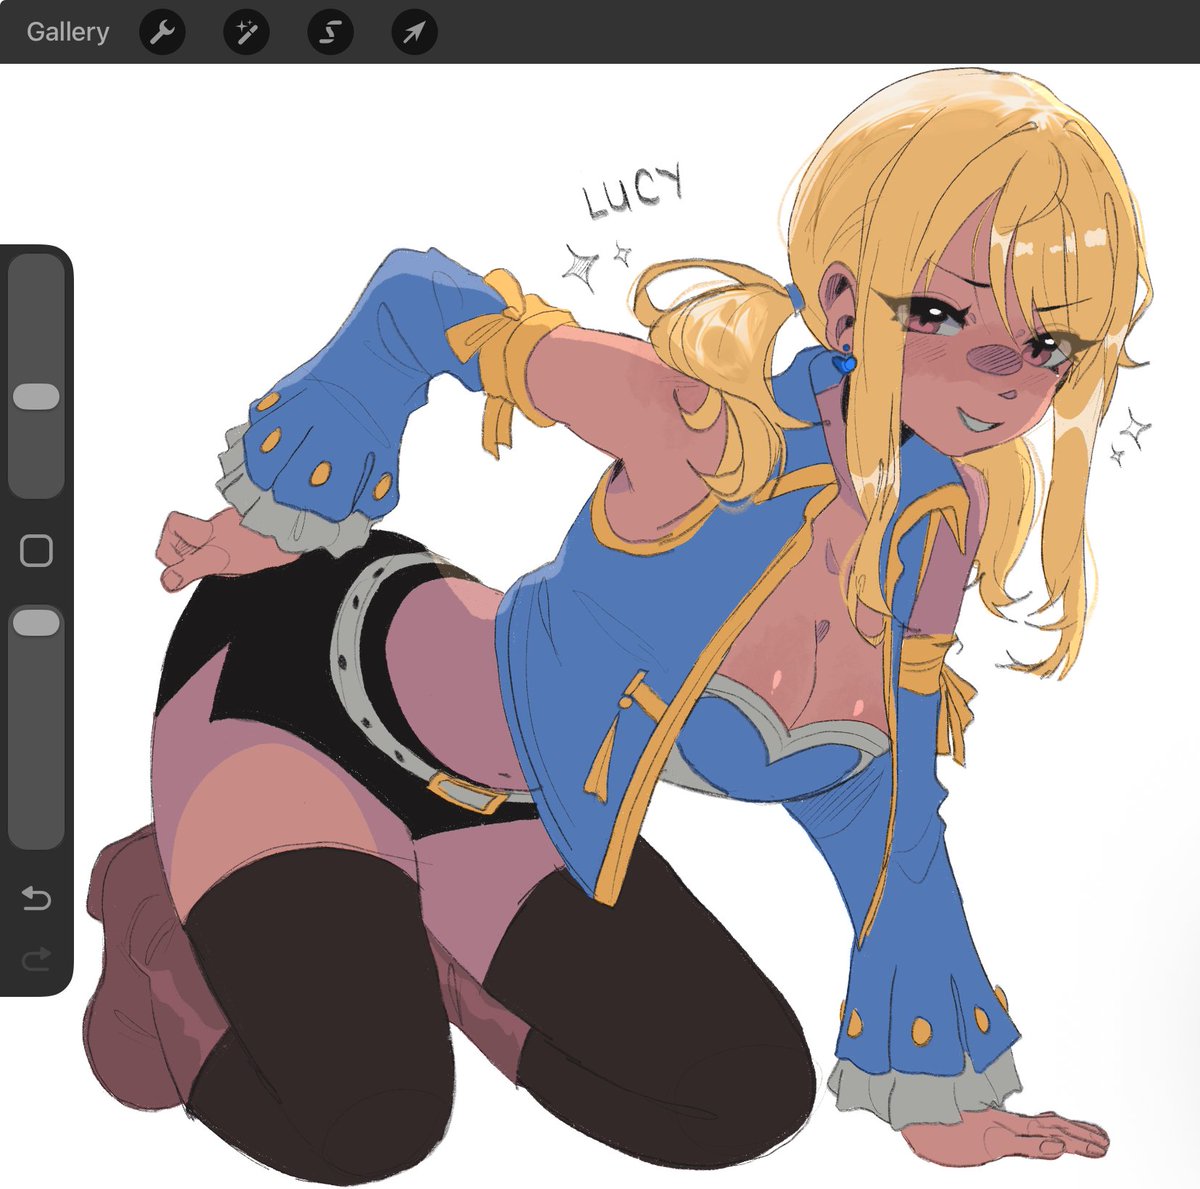This screenshot has height=1189, width=1200.
Task: Click the brush opacity slider handle
Action: pyautogui.click(x=36, y=622)
